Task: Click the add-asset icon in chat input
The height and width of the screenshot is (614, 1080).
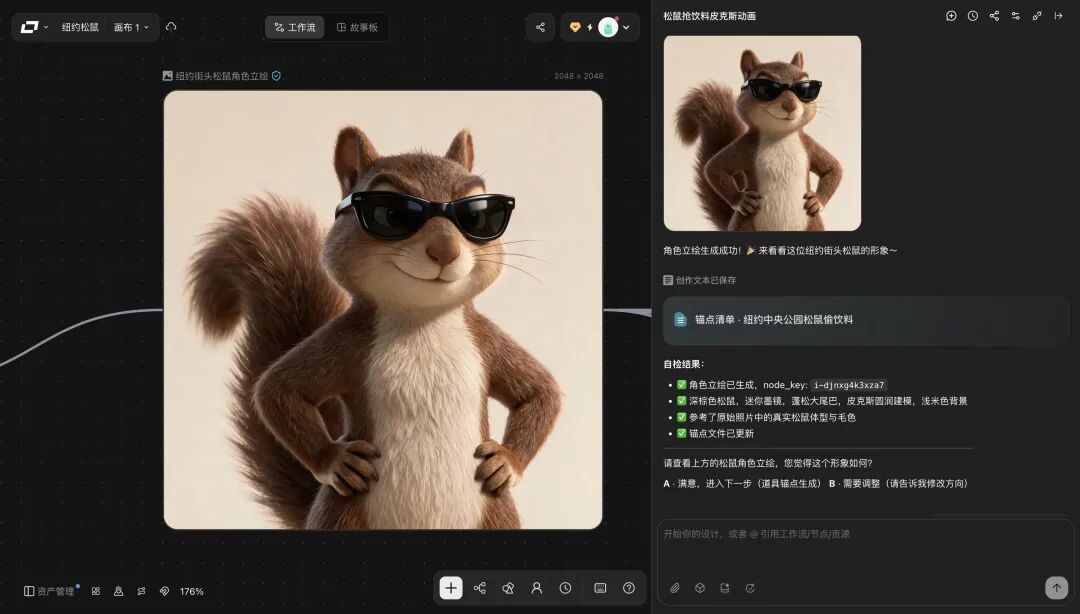Action: point(725,588)
